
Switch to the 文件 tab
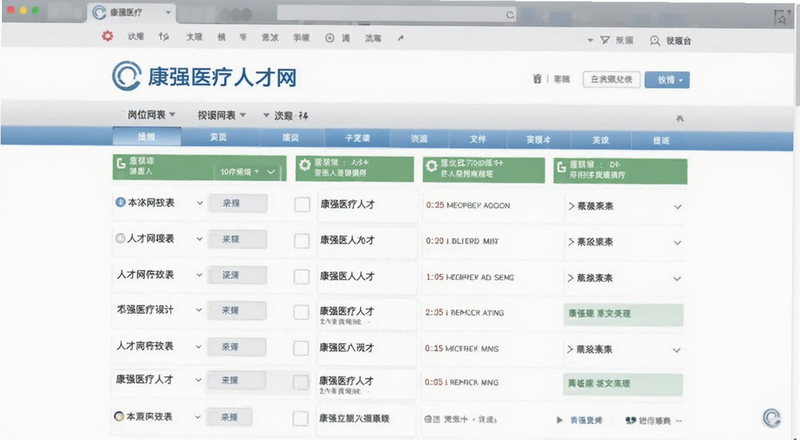point(478,139)
